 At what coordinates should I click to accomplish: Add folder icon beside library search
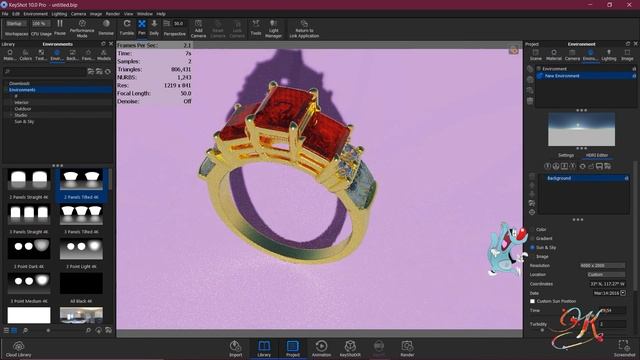(91, 71)
